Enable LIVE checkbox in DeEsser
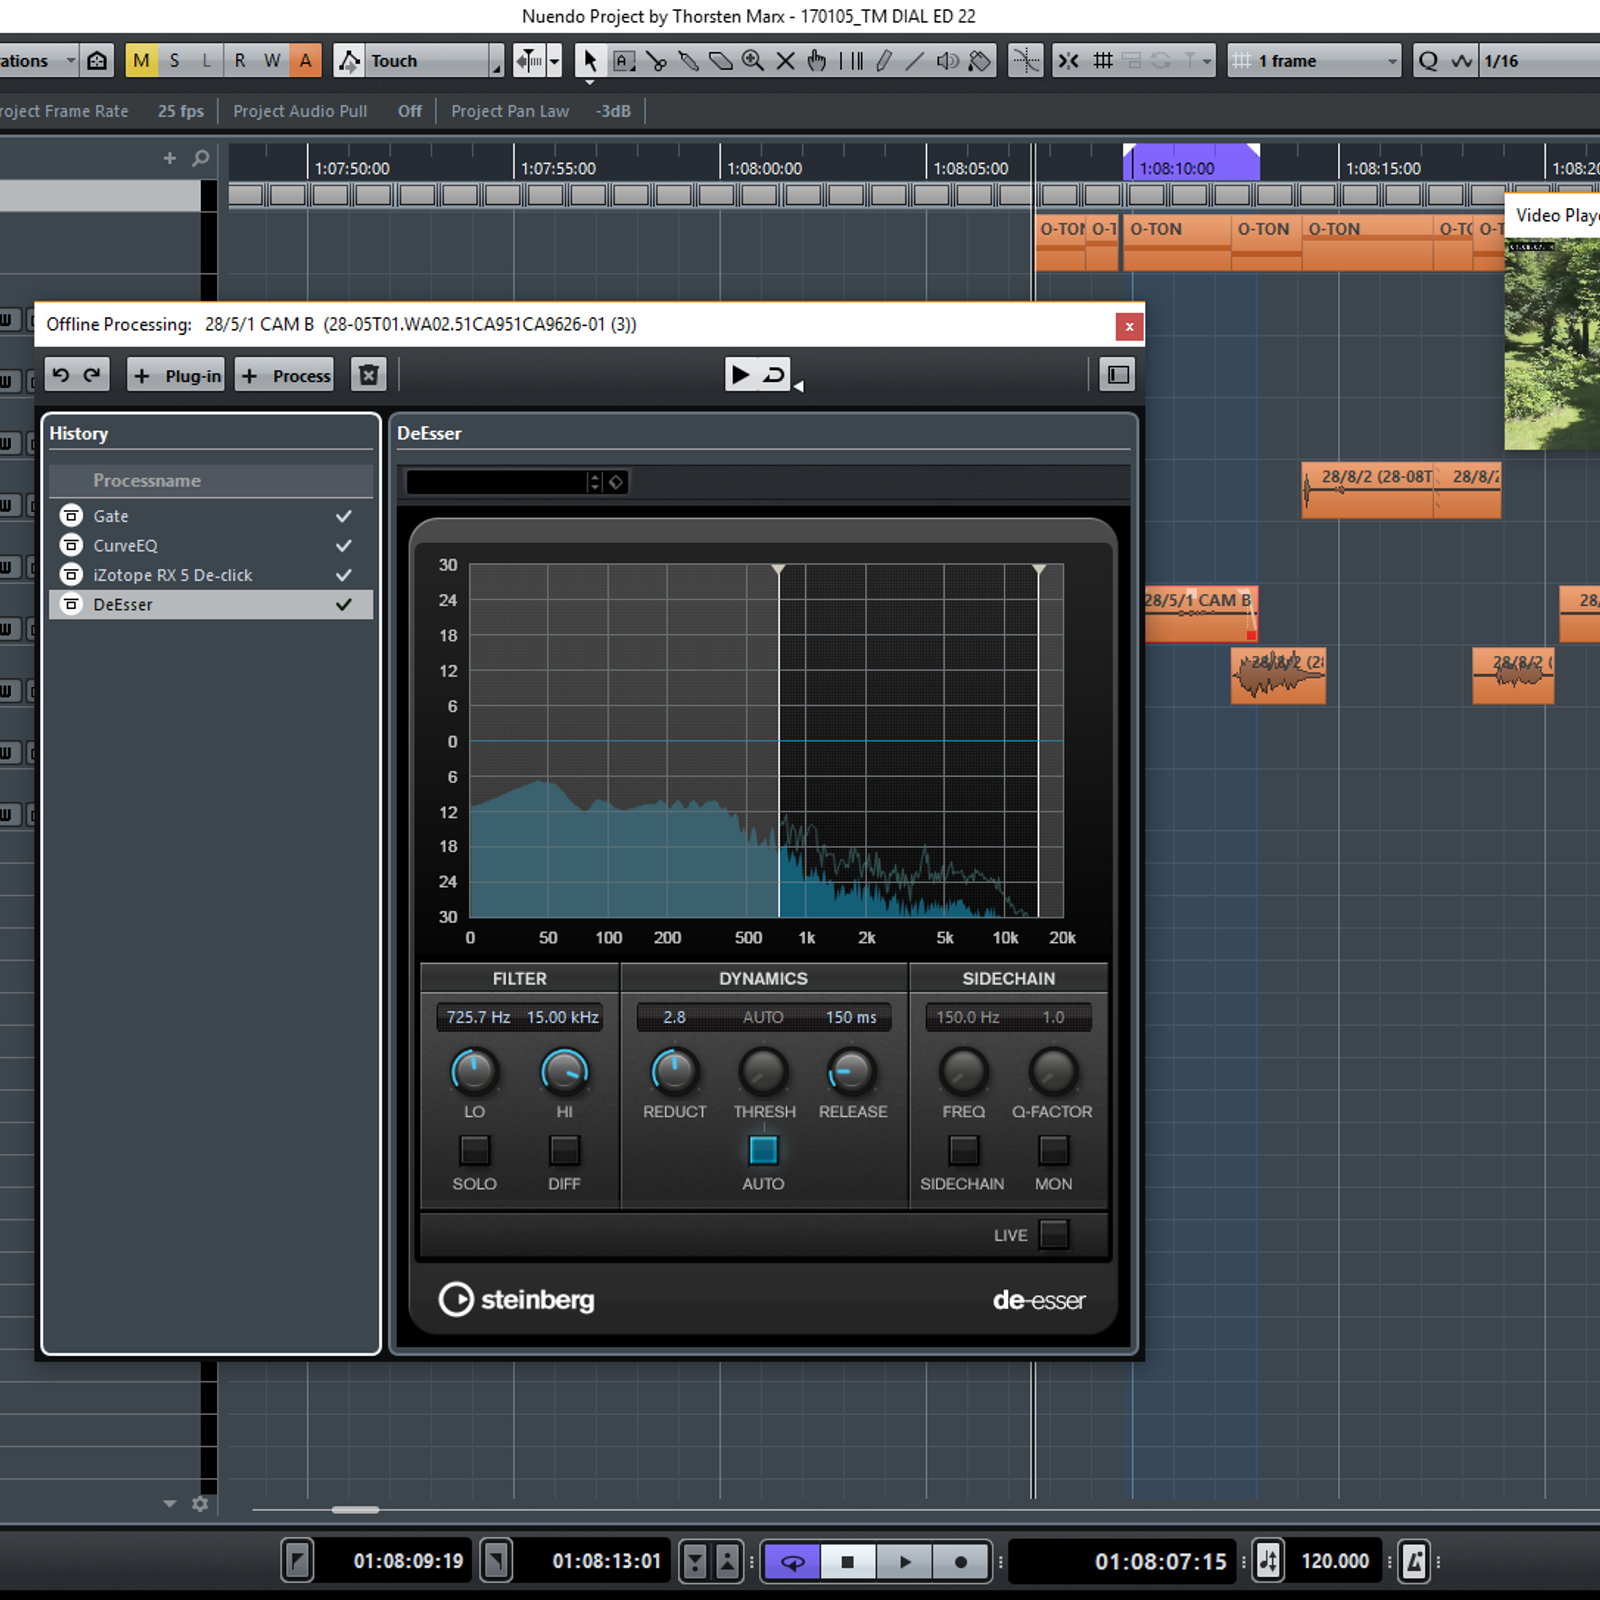This screenshot has width=1600, height=1600. [x=1054, y=1235]
